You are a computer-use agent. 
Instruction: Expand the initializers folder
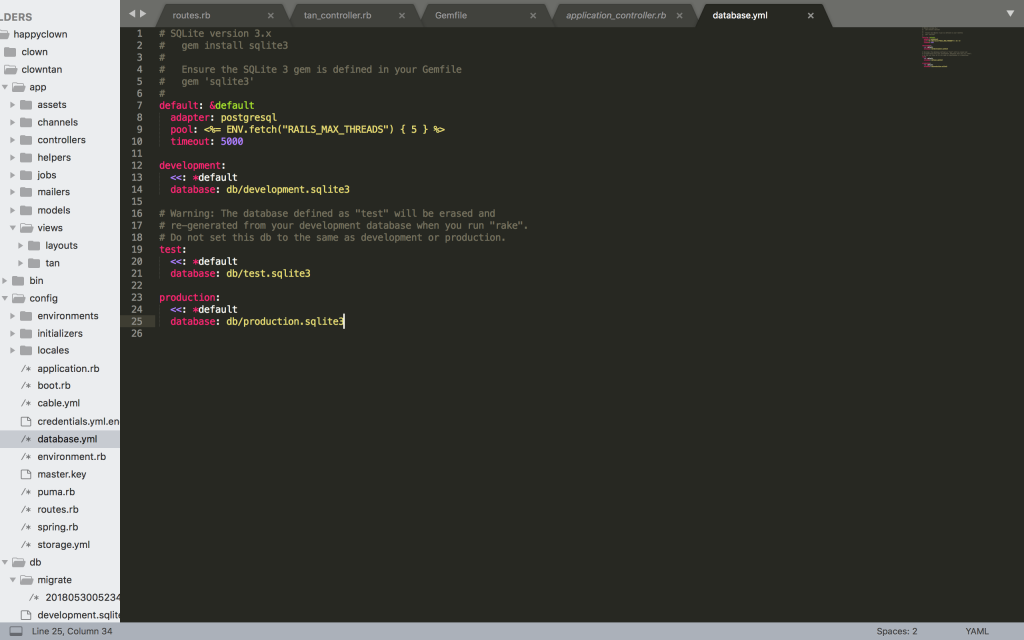12,333
